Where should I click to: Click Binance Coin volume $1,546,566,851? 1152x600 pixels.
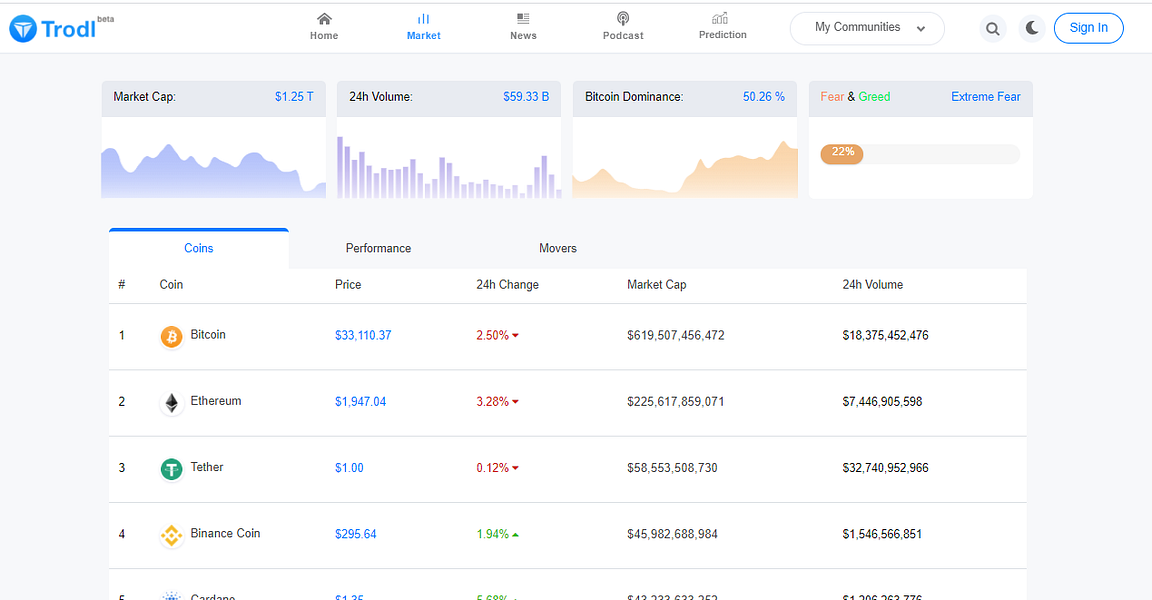click(882, 534)
